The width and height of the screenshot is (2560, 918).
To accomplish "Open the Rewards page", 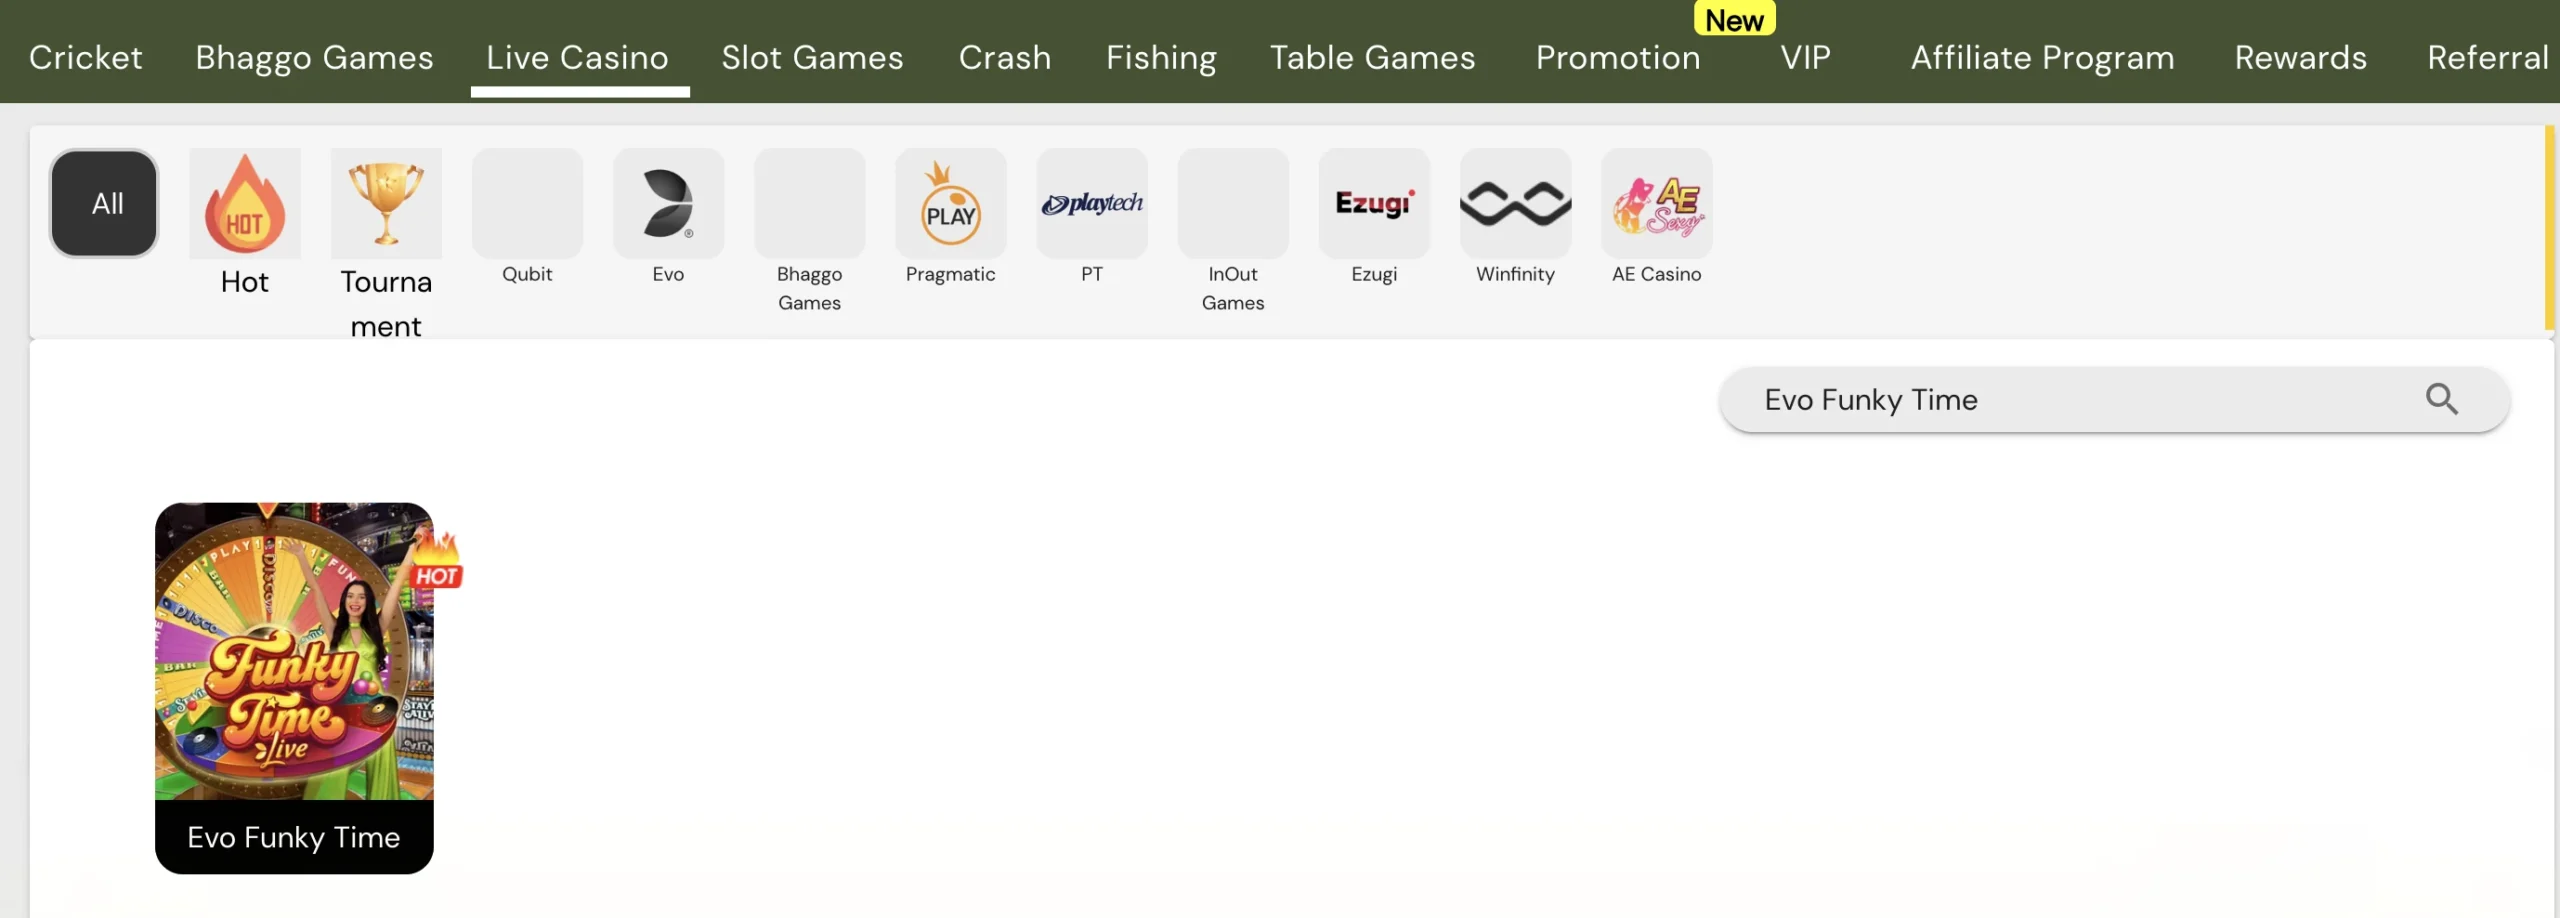I will click(2300, 57).
